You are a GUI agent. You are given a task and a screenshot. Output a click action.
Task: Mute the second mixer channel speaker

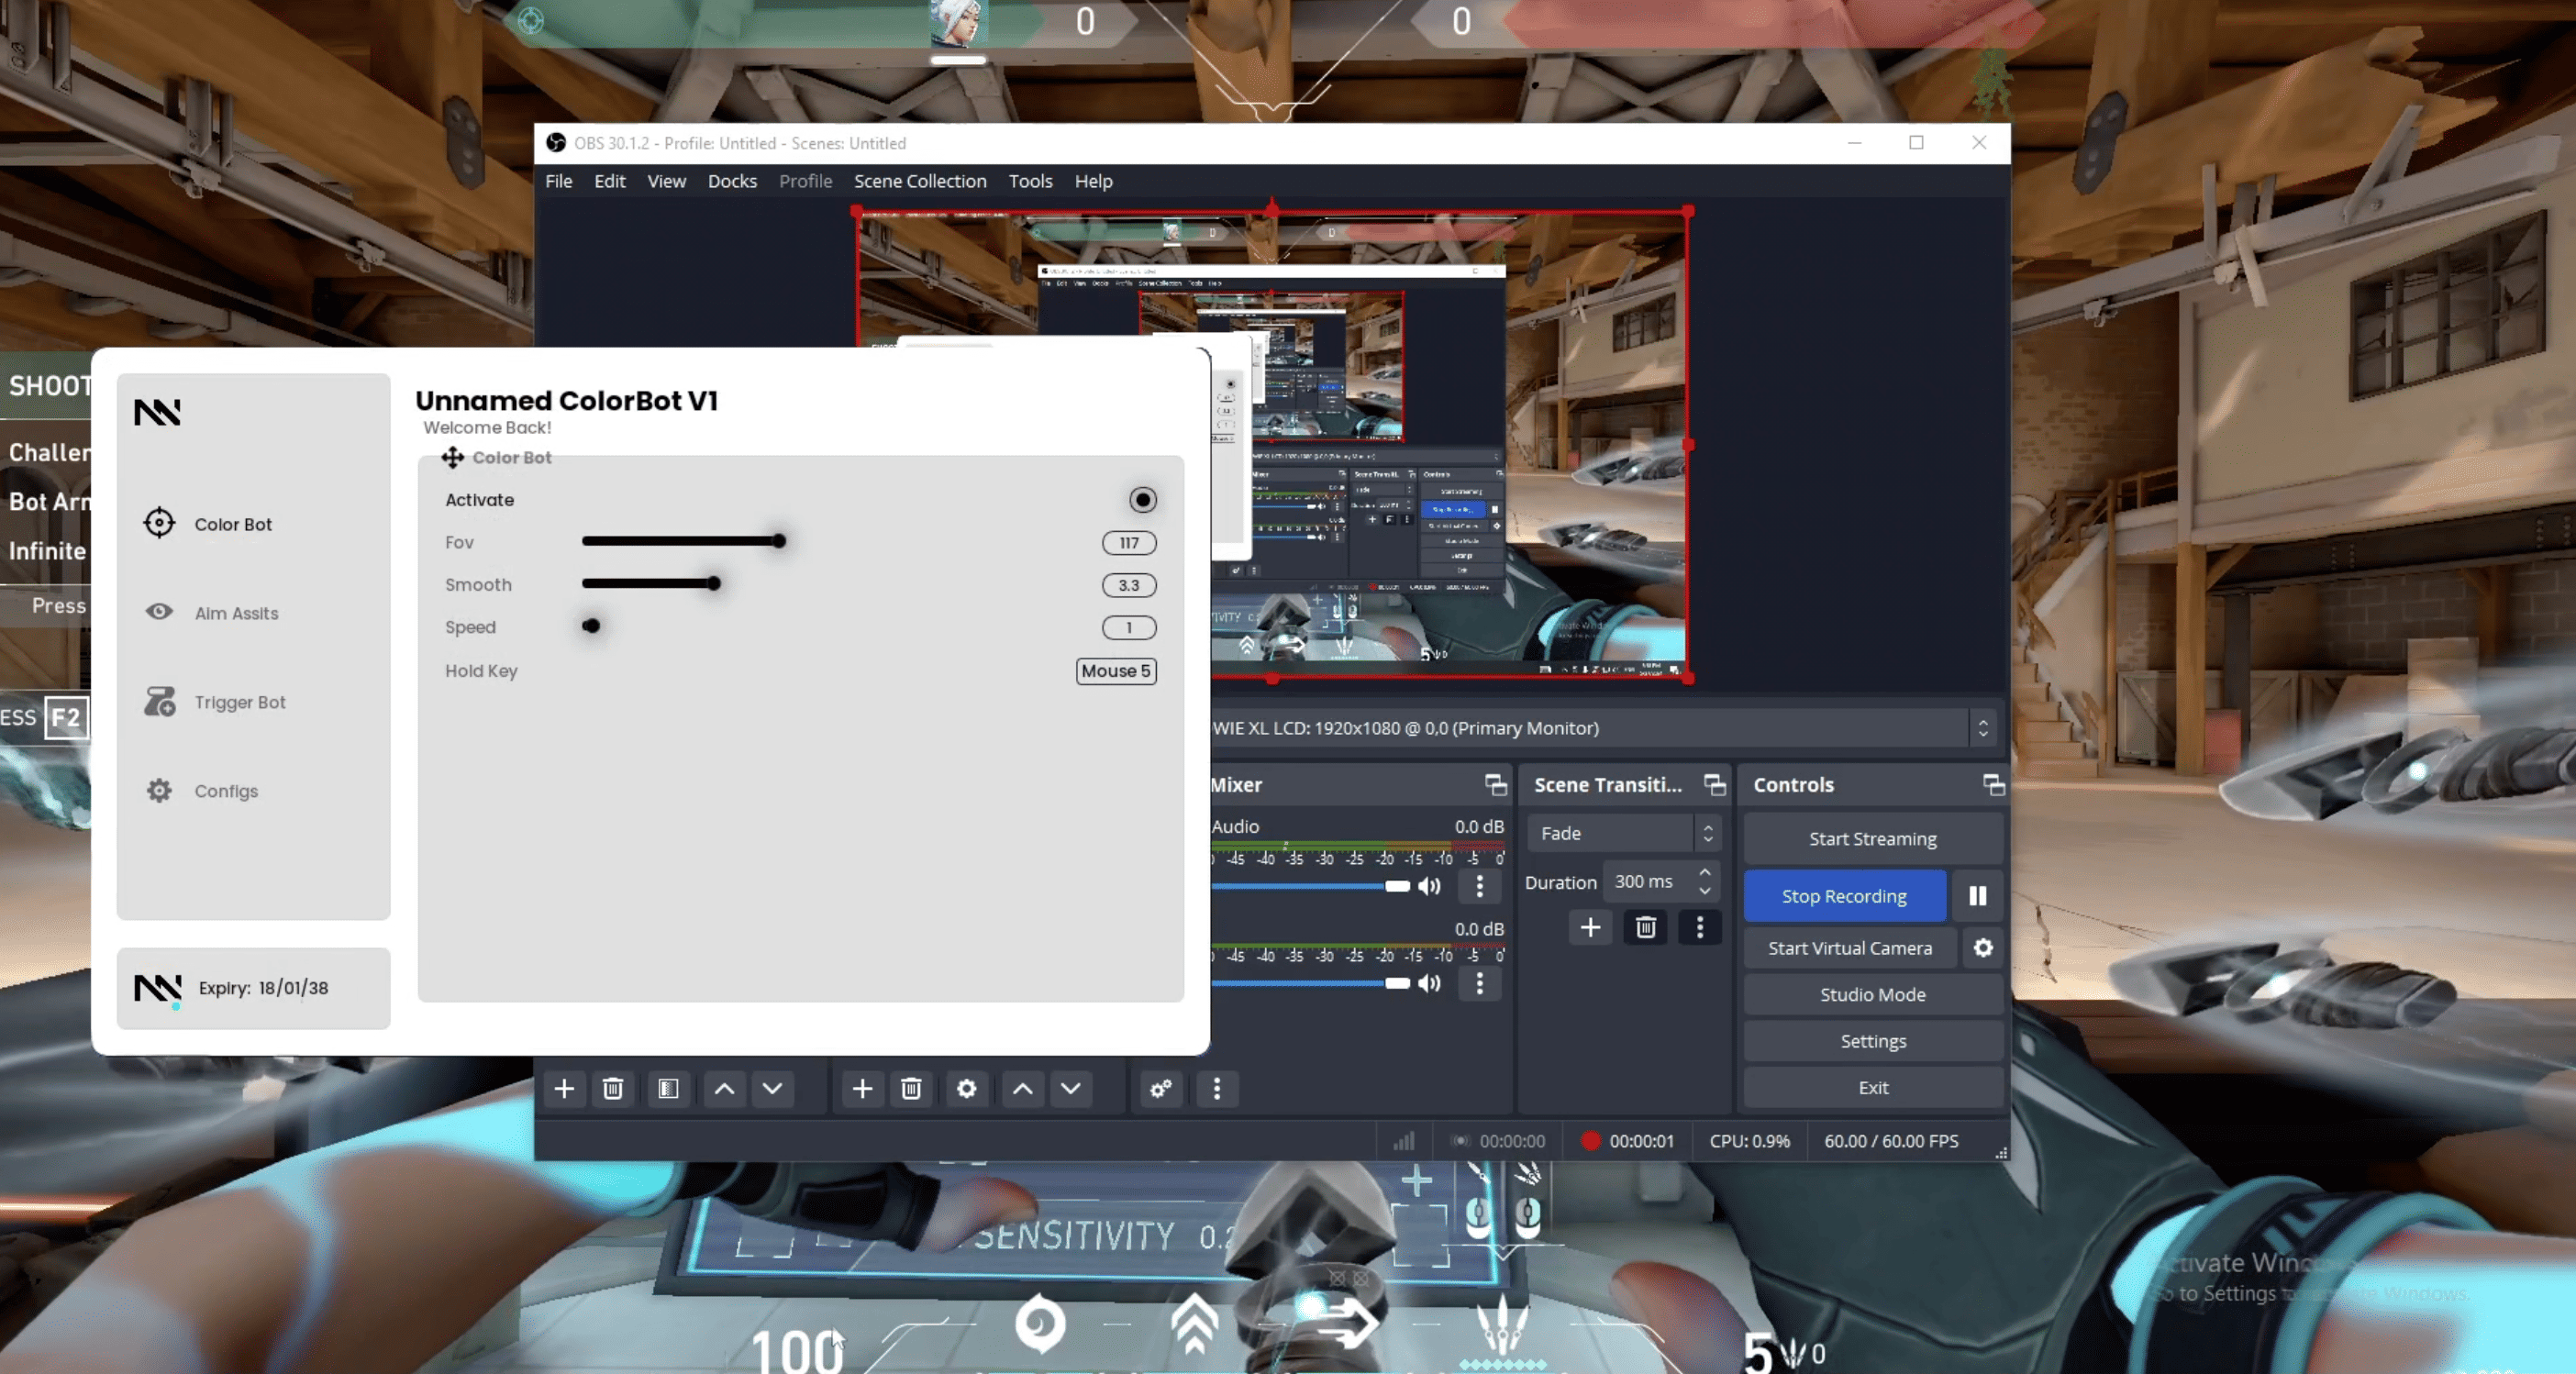point(1430,984)
